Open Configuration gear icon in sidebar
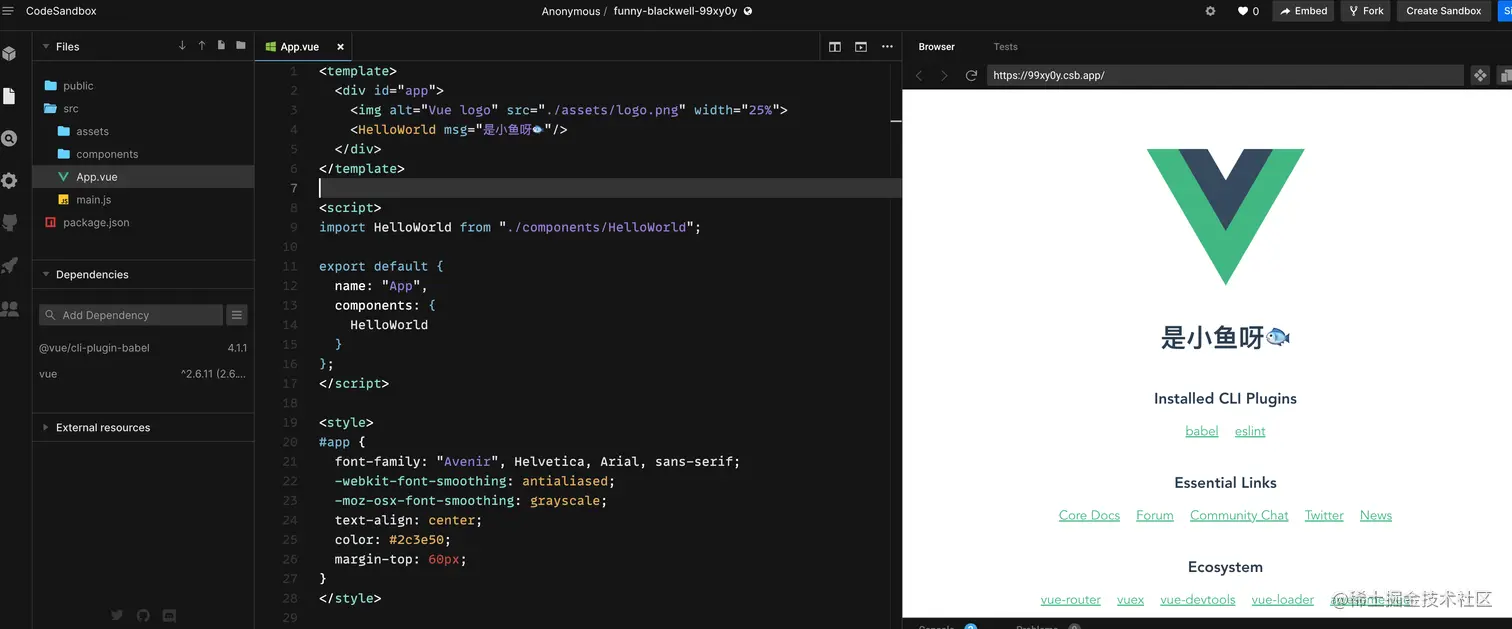The image size is (1512, 629). 9,181
